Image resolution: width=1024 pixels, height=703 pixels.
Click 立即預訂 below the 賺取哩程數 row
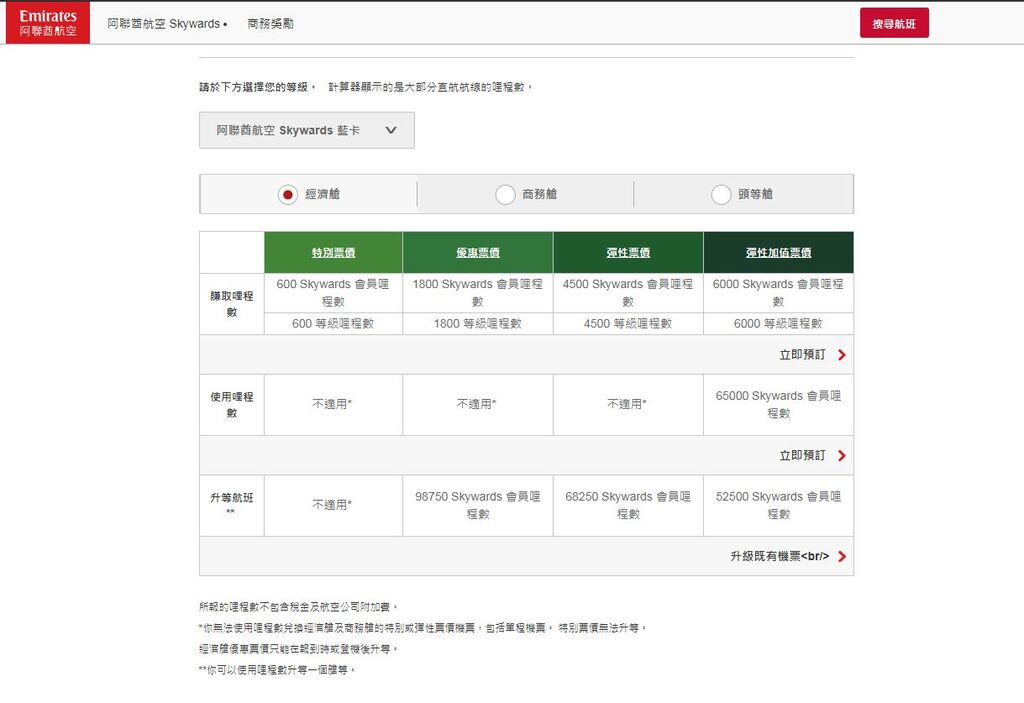click(812, 355)
